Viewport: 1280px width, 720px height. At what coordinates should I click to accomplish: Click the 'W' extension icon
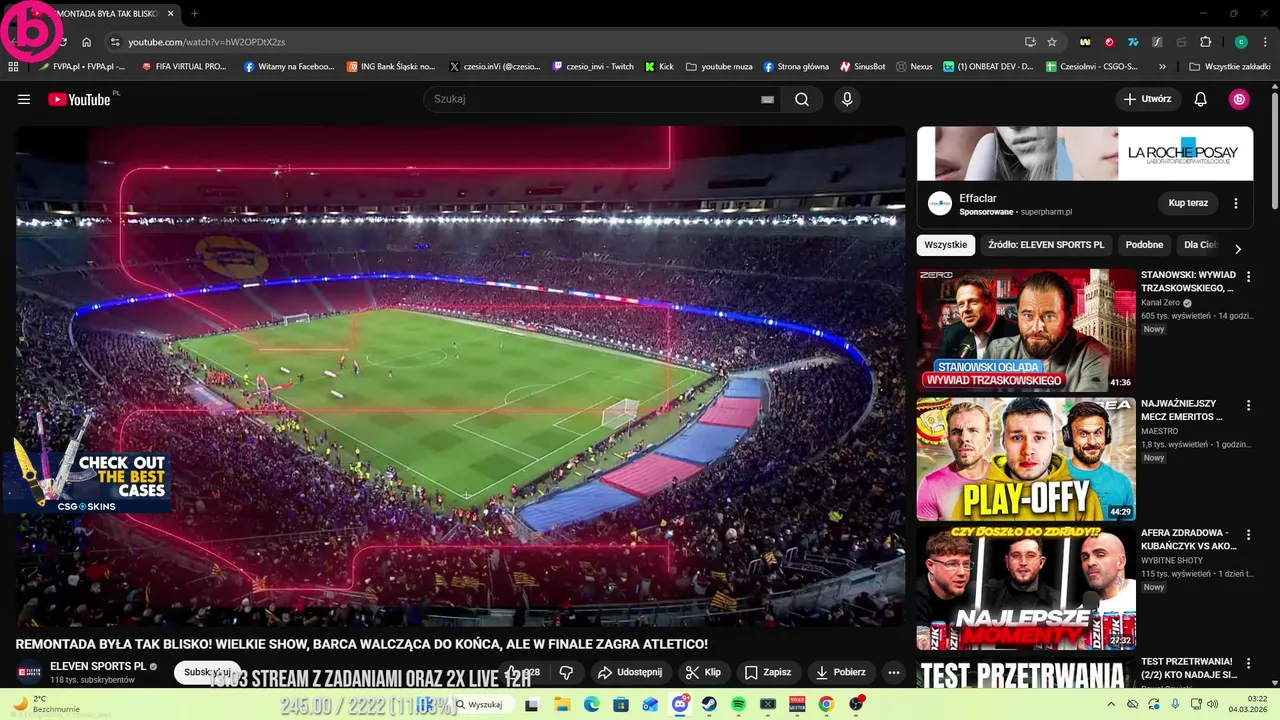(x=1085, y=42)
